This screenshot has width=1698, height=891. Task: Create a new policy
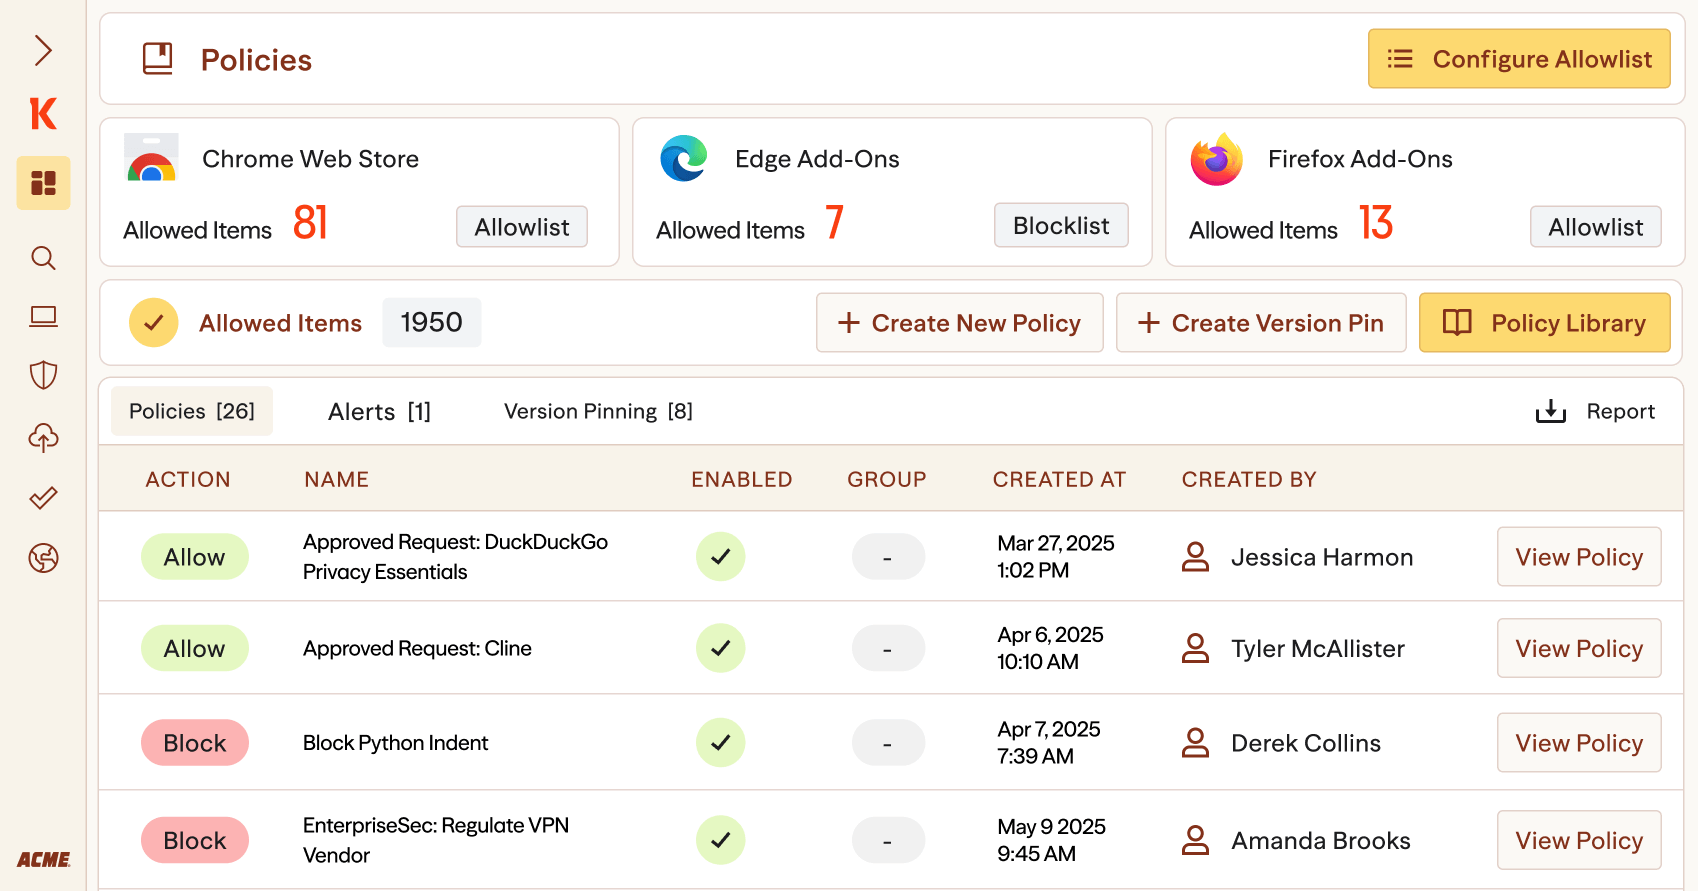[x=960, y=323]
